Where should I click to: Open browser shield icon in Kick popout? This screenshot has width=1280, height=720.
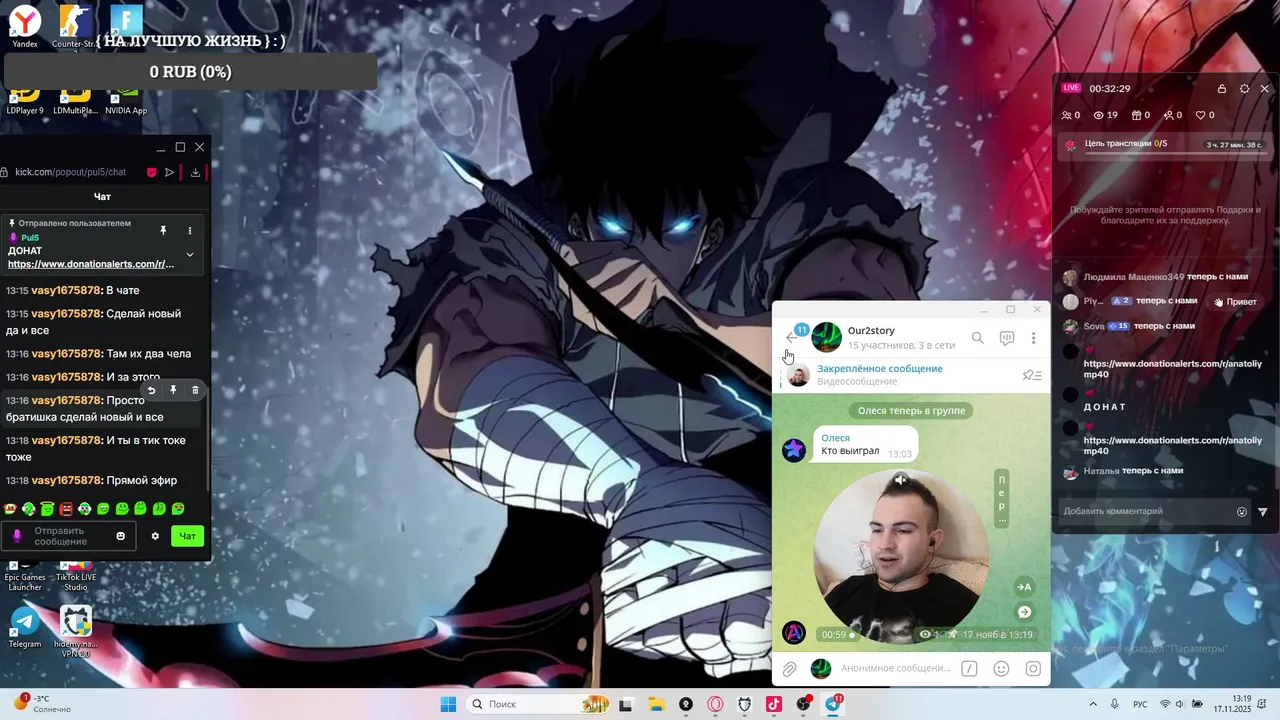pos(152,172)
